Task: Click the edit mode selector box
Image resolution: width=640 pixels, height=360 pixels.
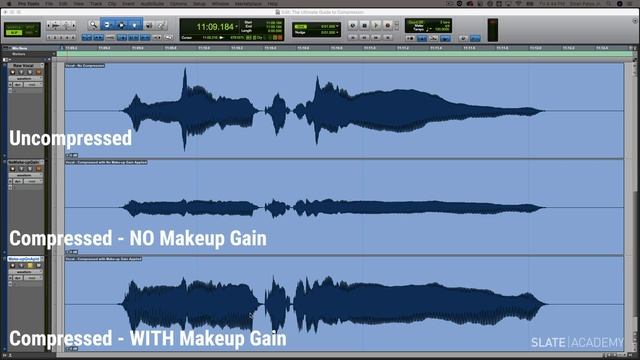Action: pyautogui.click(x=22, y=30)
